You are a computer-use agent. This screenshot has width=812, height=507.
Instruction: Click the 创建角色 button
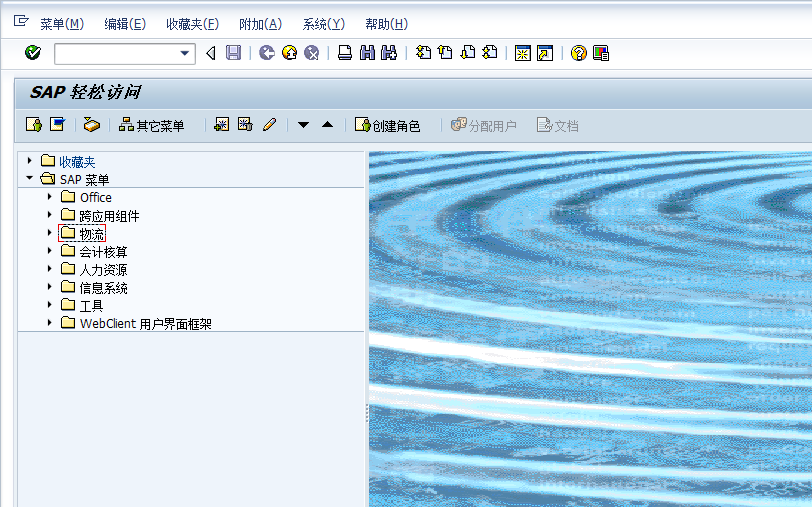click(x=387, y=125)
